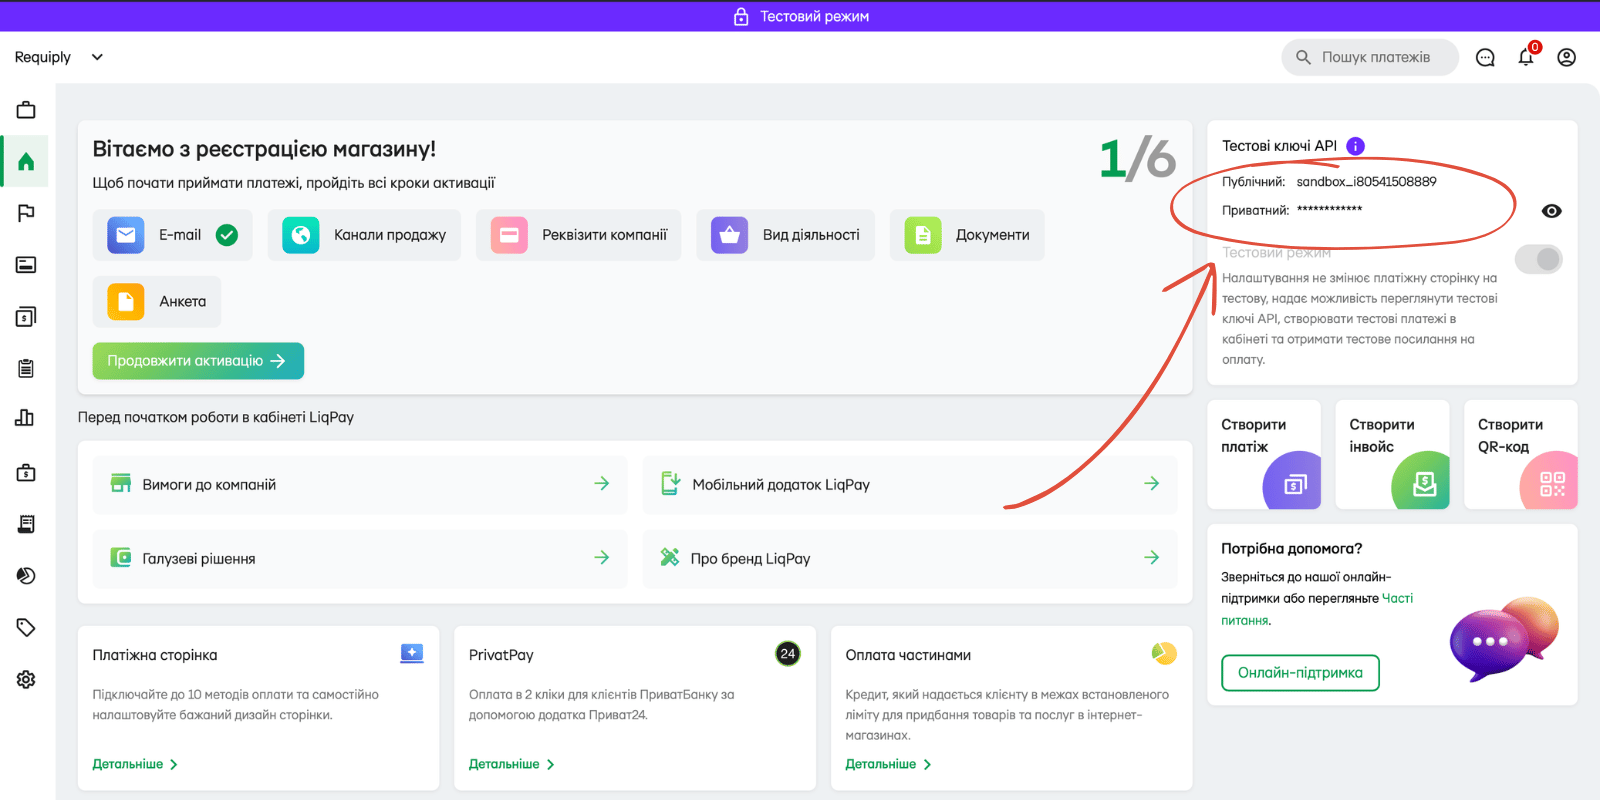Screen dimensions: 1600x800
Task: Click the Оплата частинами pie icon
Action: [x=1164, y=654]
